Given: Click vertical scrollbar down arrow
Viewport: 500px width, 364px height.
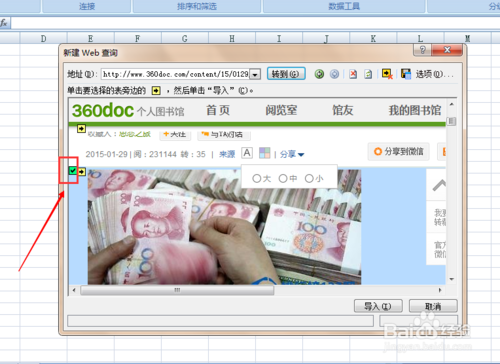Looking at the screenshot, I should pos(452,279).
